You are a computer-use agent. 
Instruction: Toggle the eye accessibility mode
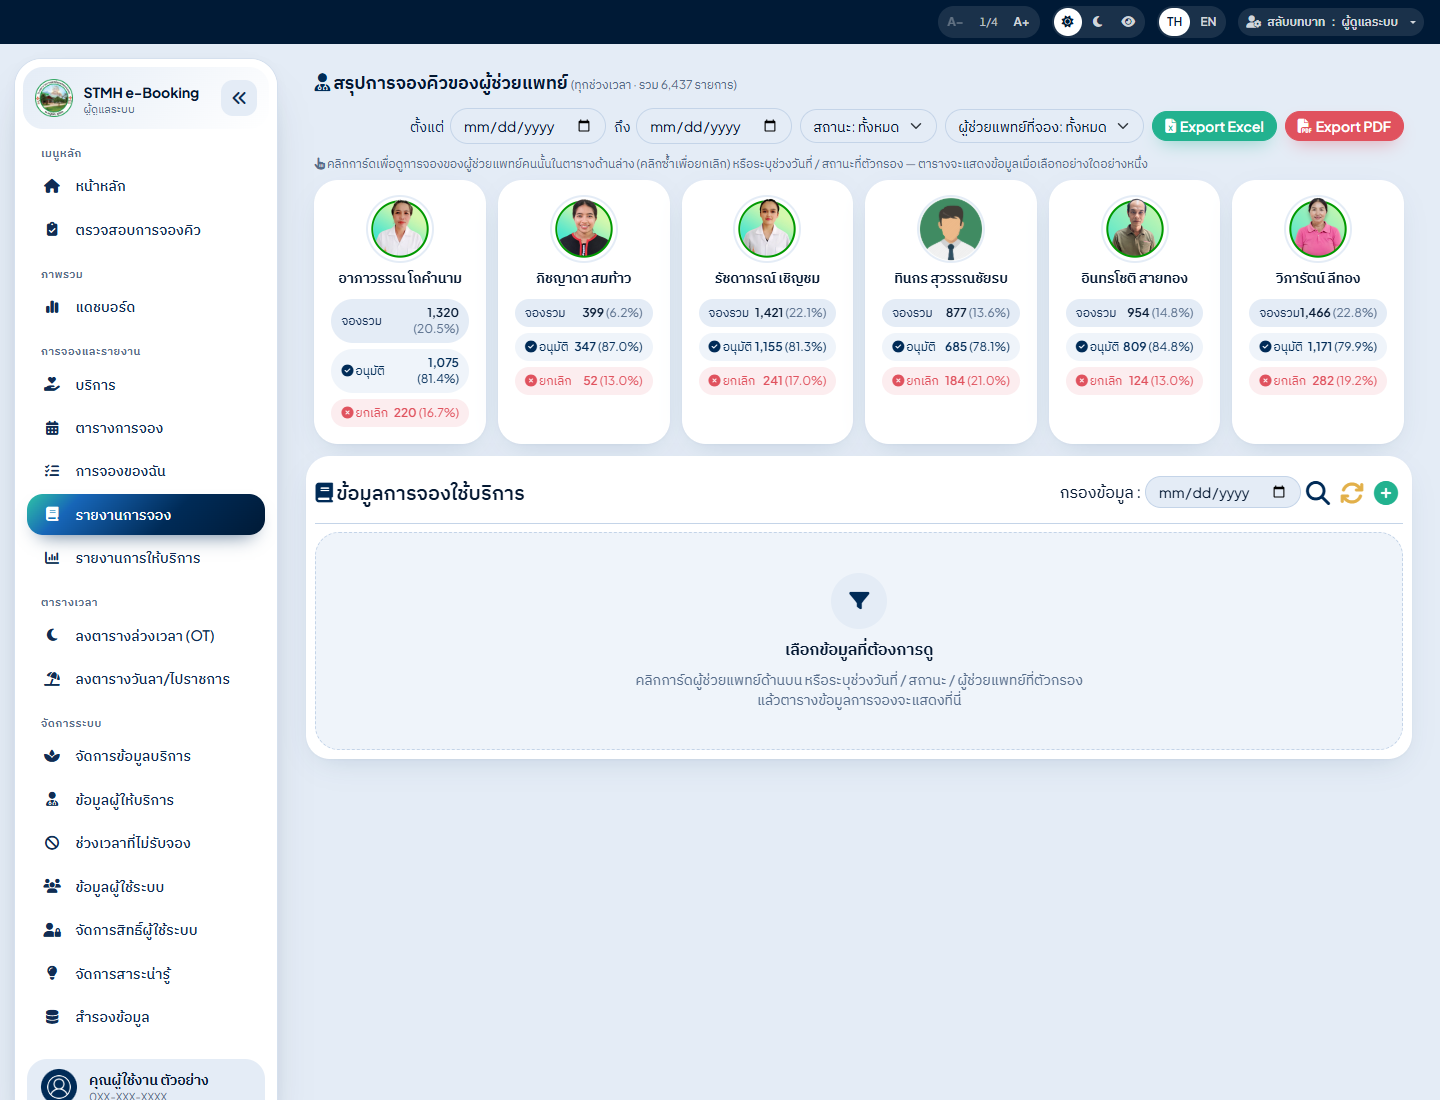[x=1128, y=22]
